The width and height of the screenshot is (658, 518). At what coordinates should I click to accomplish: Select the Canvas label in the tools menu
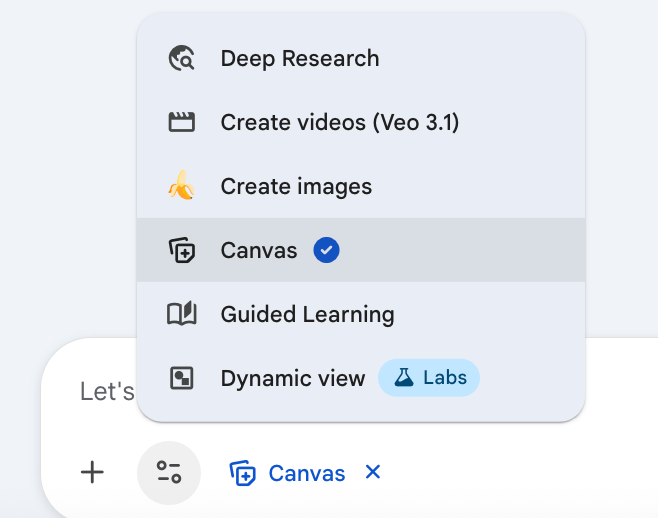coord(259,251)
